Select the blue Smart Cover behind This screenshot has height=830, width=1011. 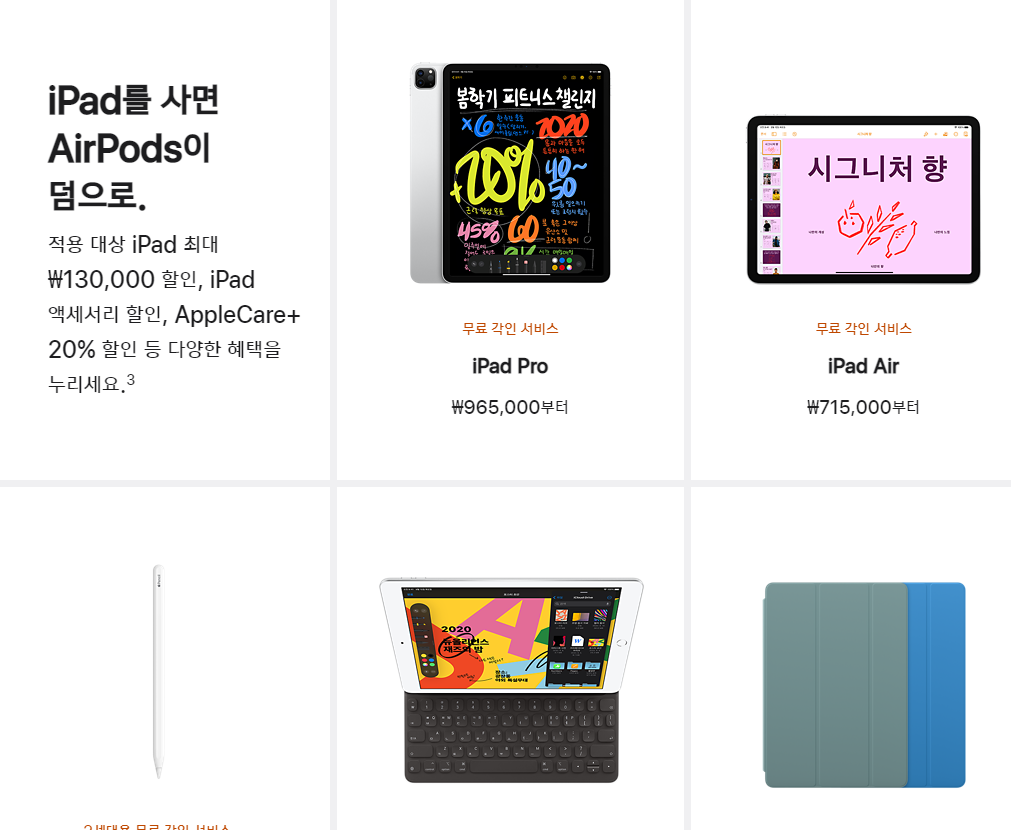pyautogui.click(x=937, y=685)
